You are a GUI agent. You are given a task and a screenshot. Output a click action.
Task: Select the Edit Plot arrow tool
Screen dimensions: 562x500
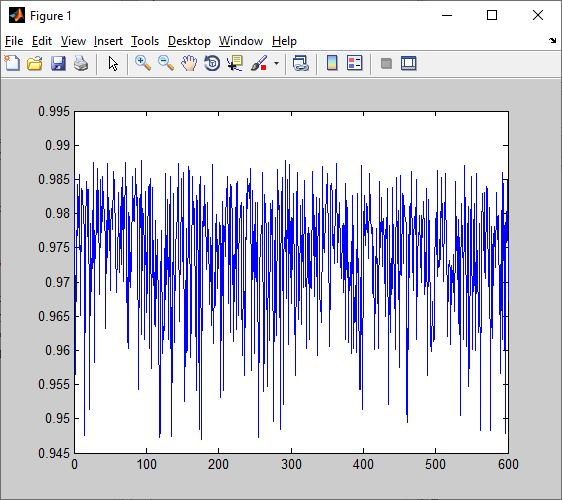113,64
